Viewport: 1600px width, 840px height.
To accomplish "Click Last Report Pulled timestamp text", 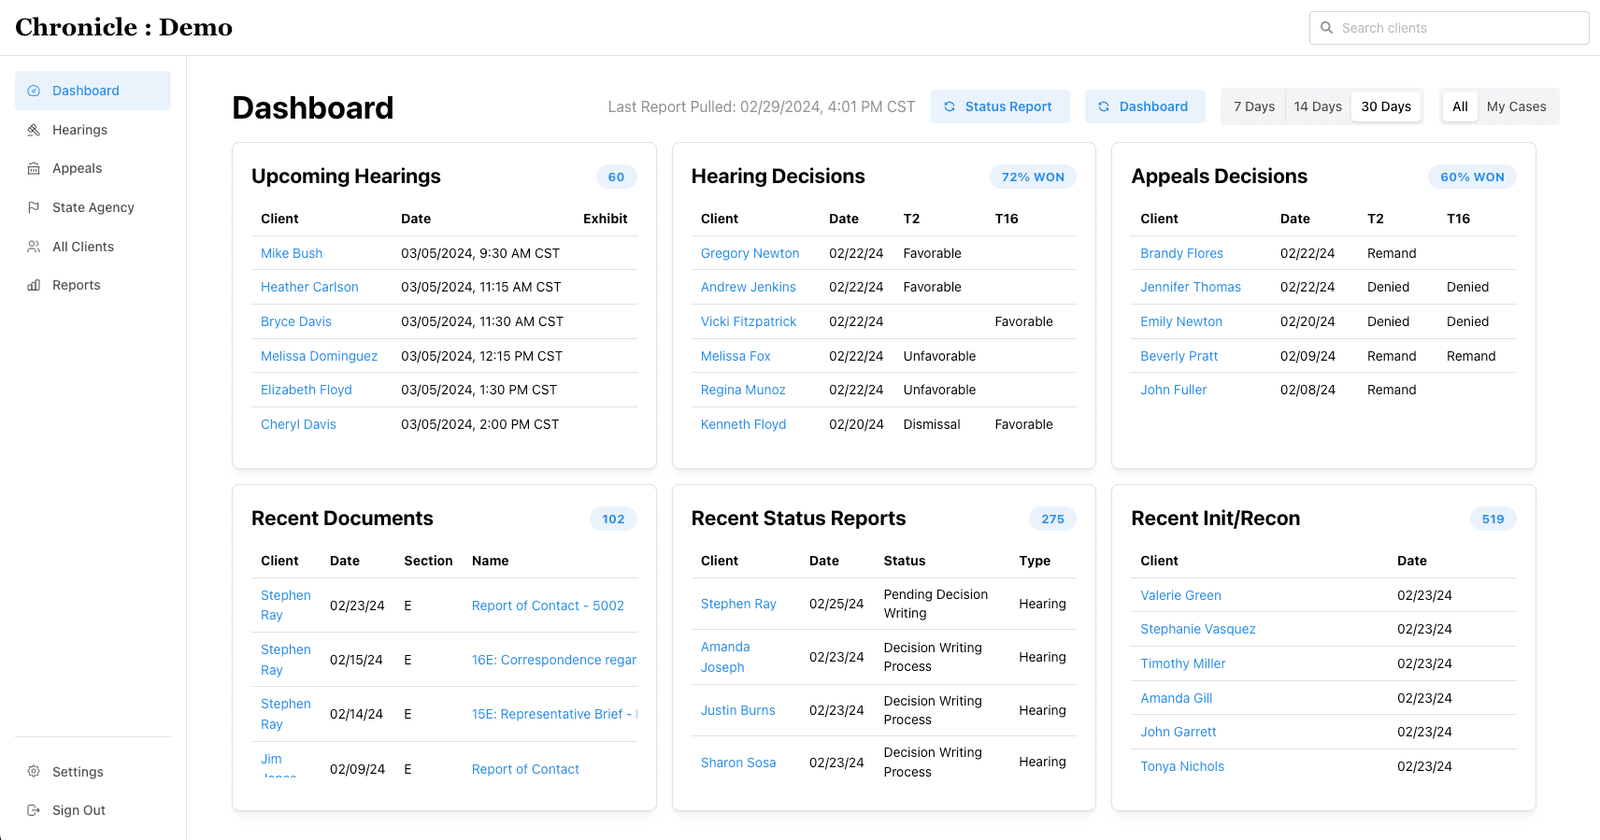I will pos(761,107).
